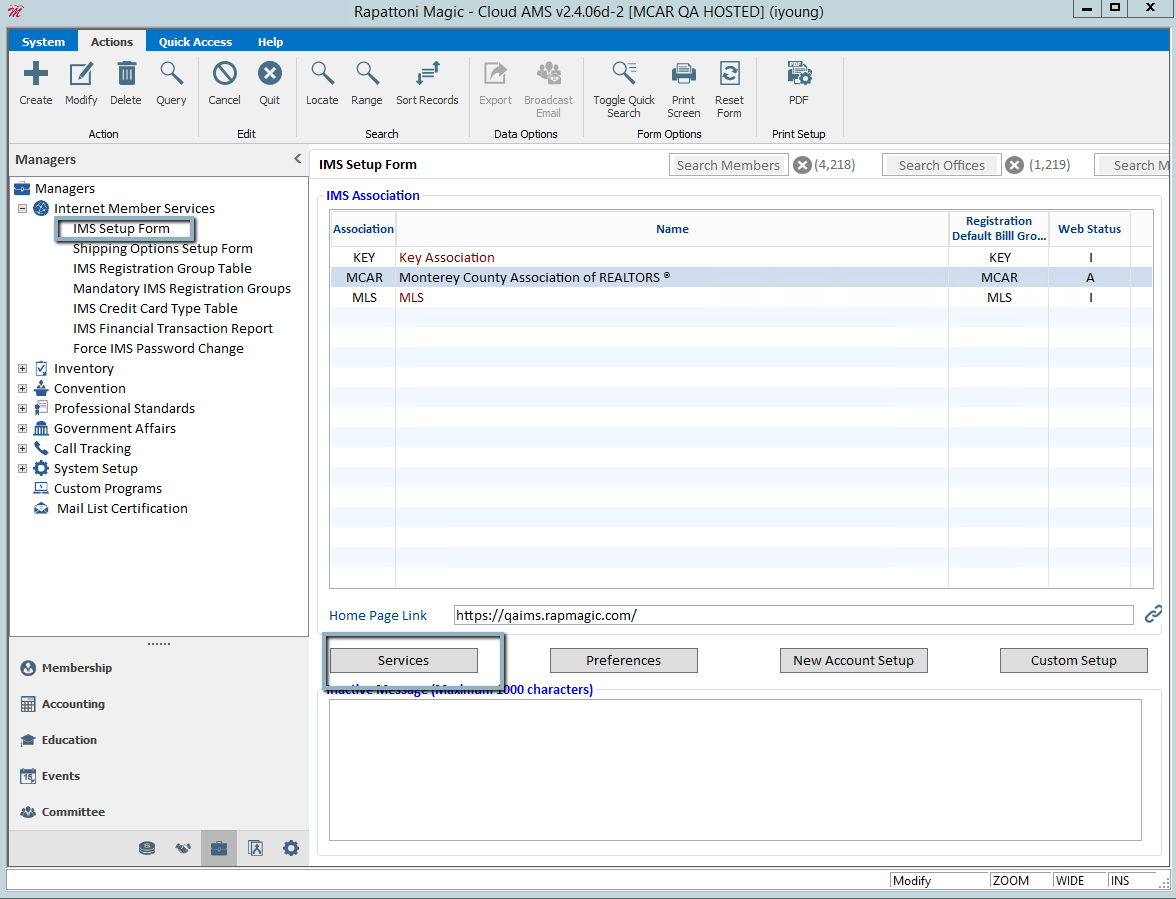The width and height of the screenshot is (1176, 899).
Task: Open IMS Credit Card Type Table
Action: 155,308
